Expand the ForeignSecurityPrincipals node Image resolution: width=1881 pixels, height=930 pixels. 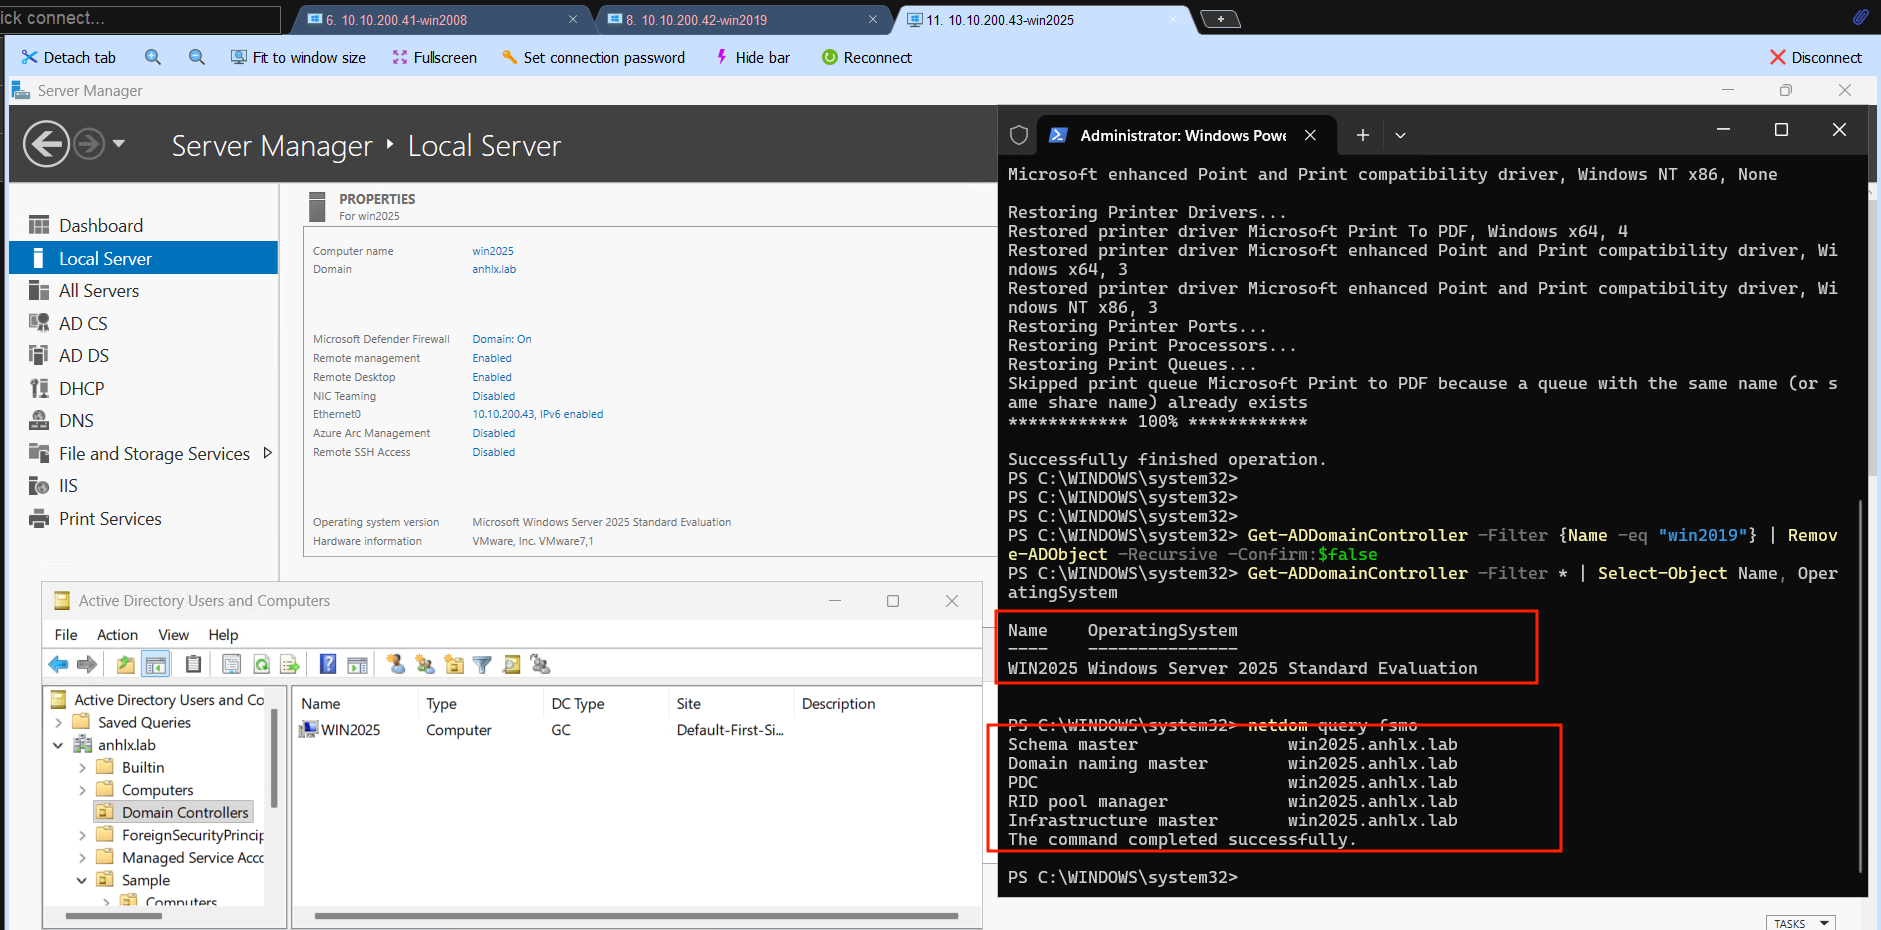click(x=82, y=835)
